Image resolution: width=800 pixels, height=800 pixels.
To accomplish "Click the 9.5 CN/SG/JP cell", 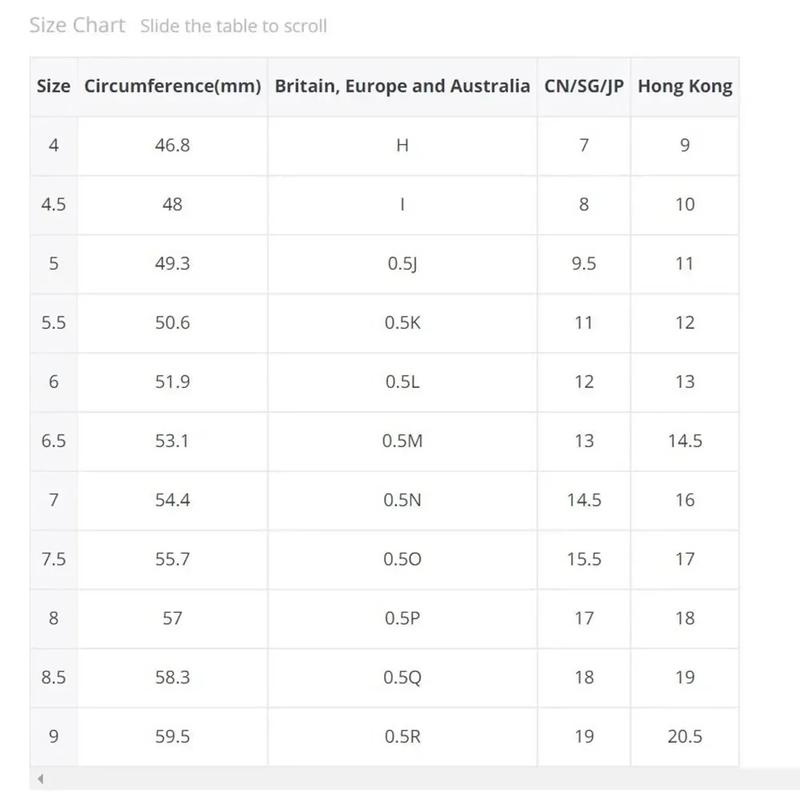I will click(584, 264).
